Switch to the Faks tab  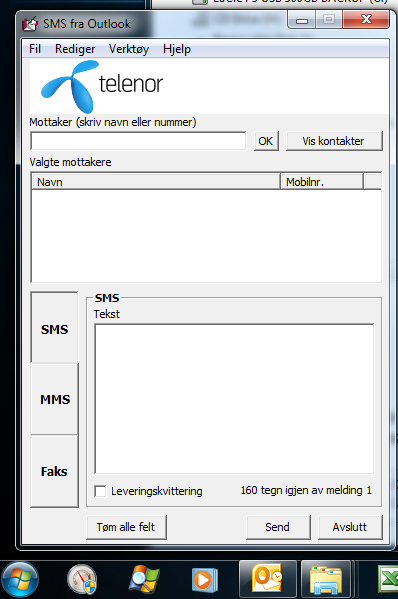(54, 471)
